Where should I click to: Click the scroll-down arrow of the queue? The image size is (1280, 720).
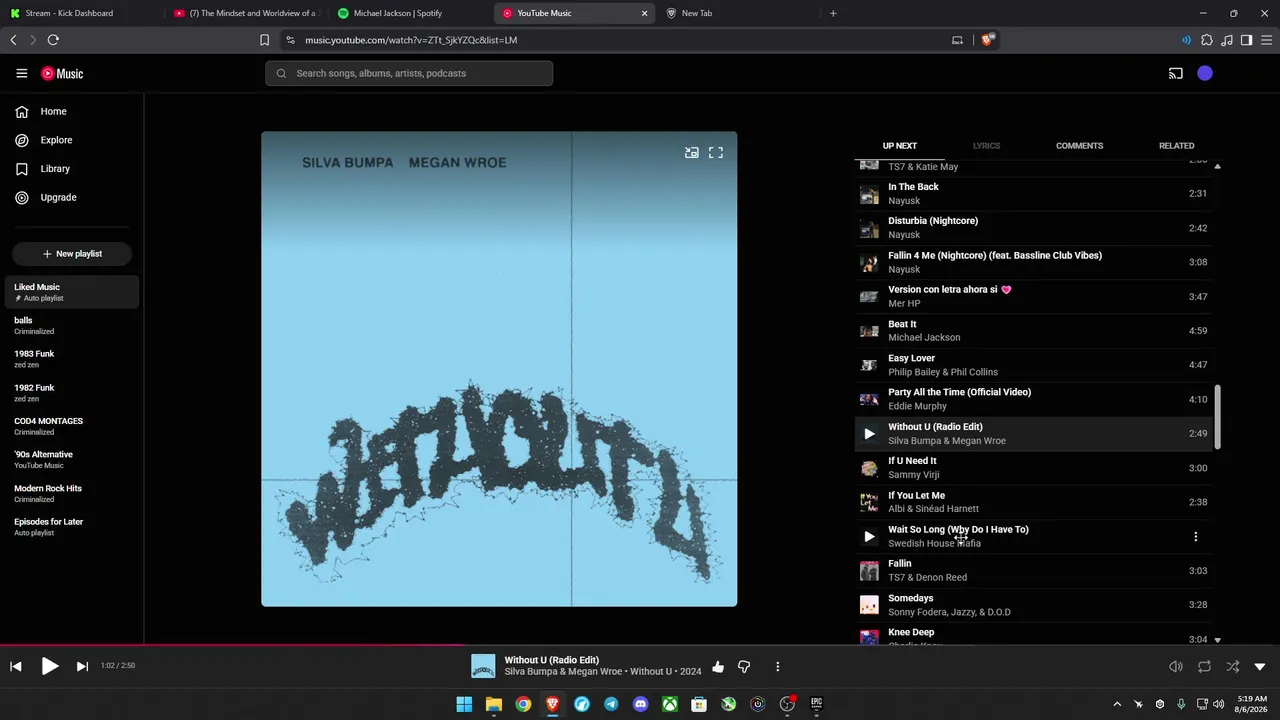coord(1217,640)
